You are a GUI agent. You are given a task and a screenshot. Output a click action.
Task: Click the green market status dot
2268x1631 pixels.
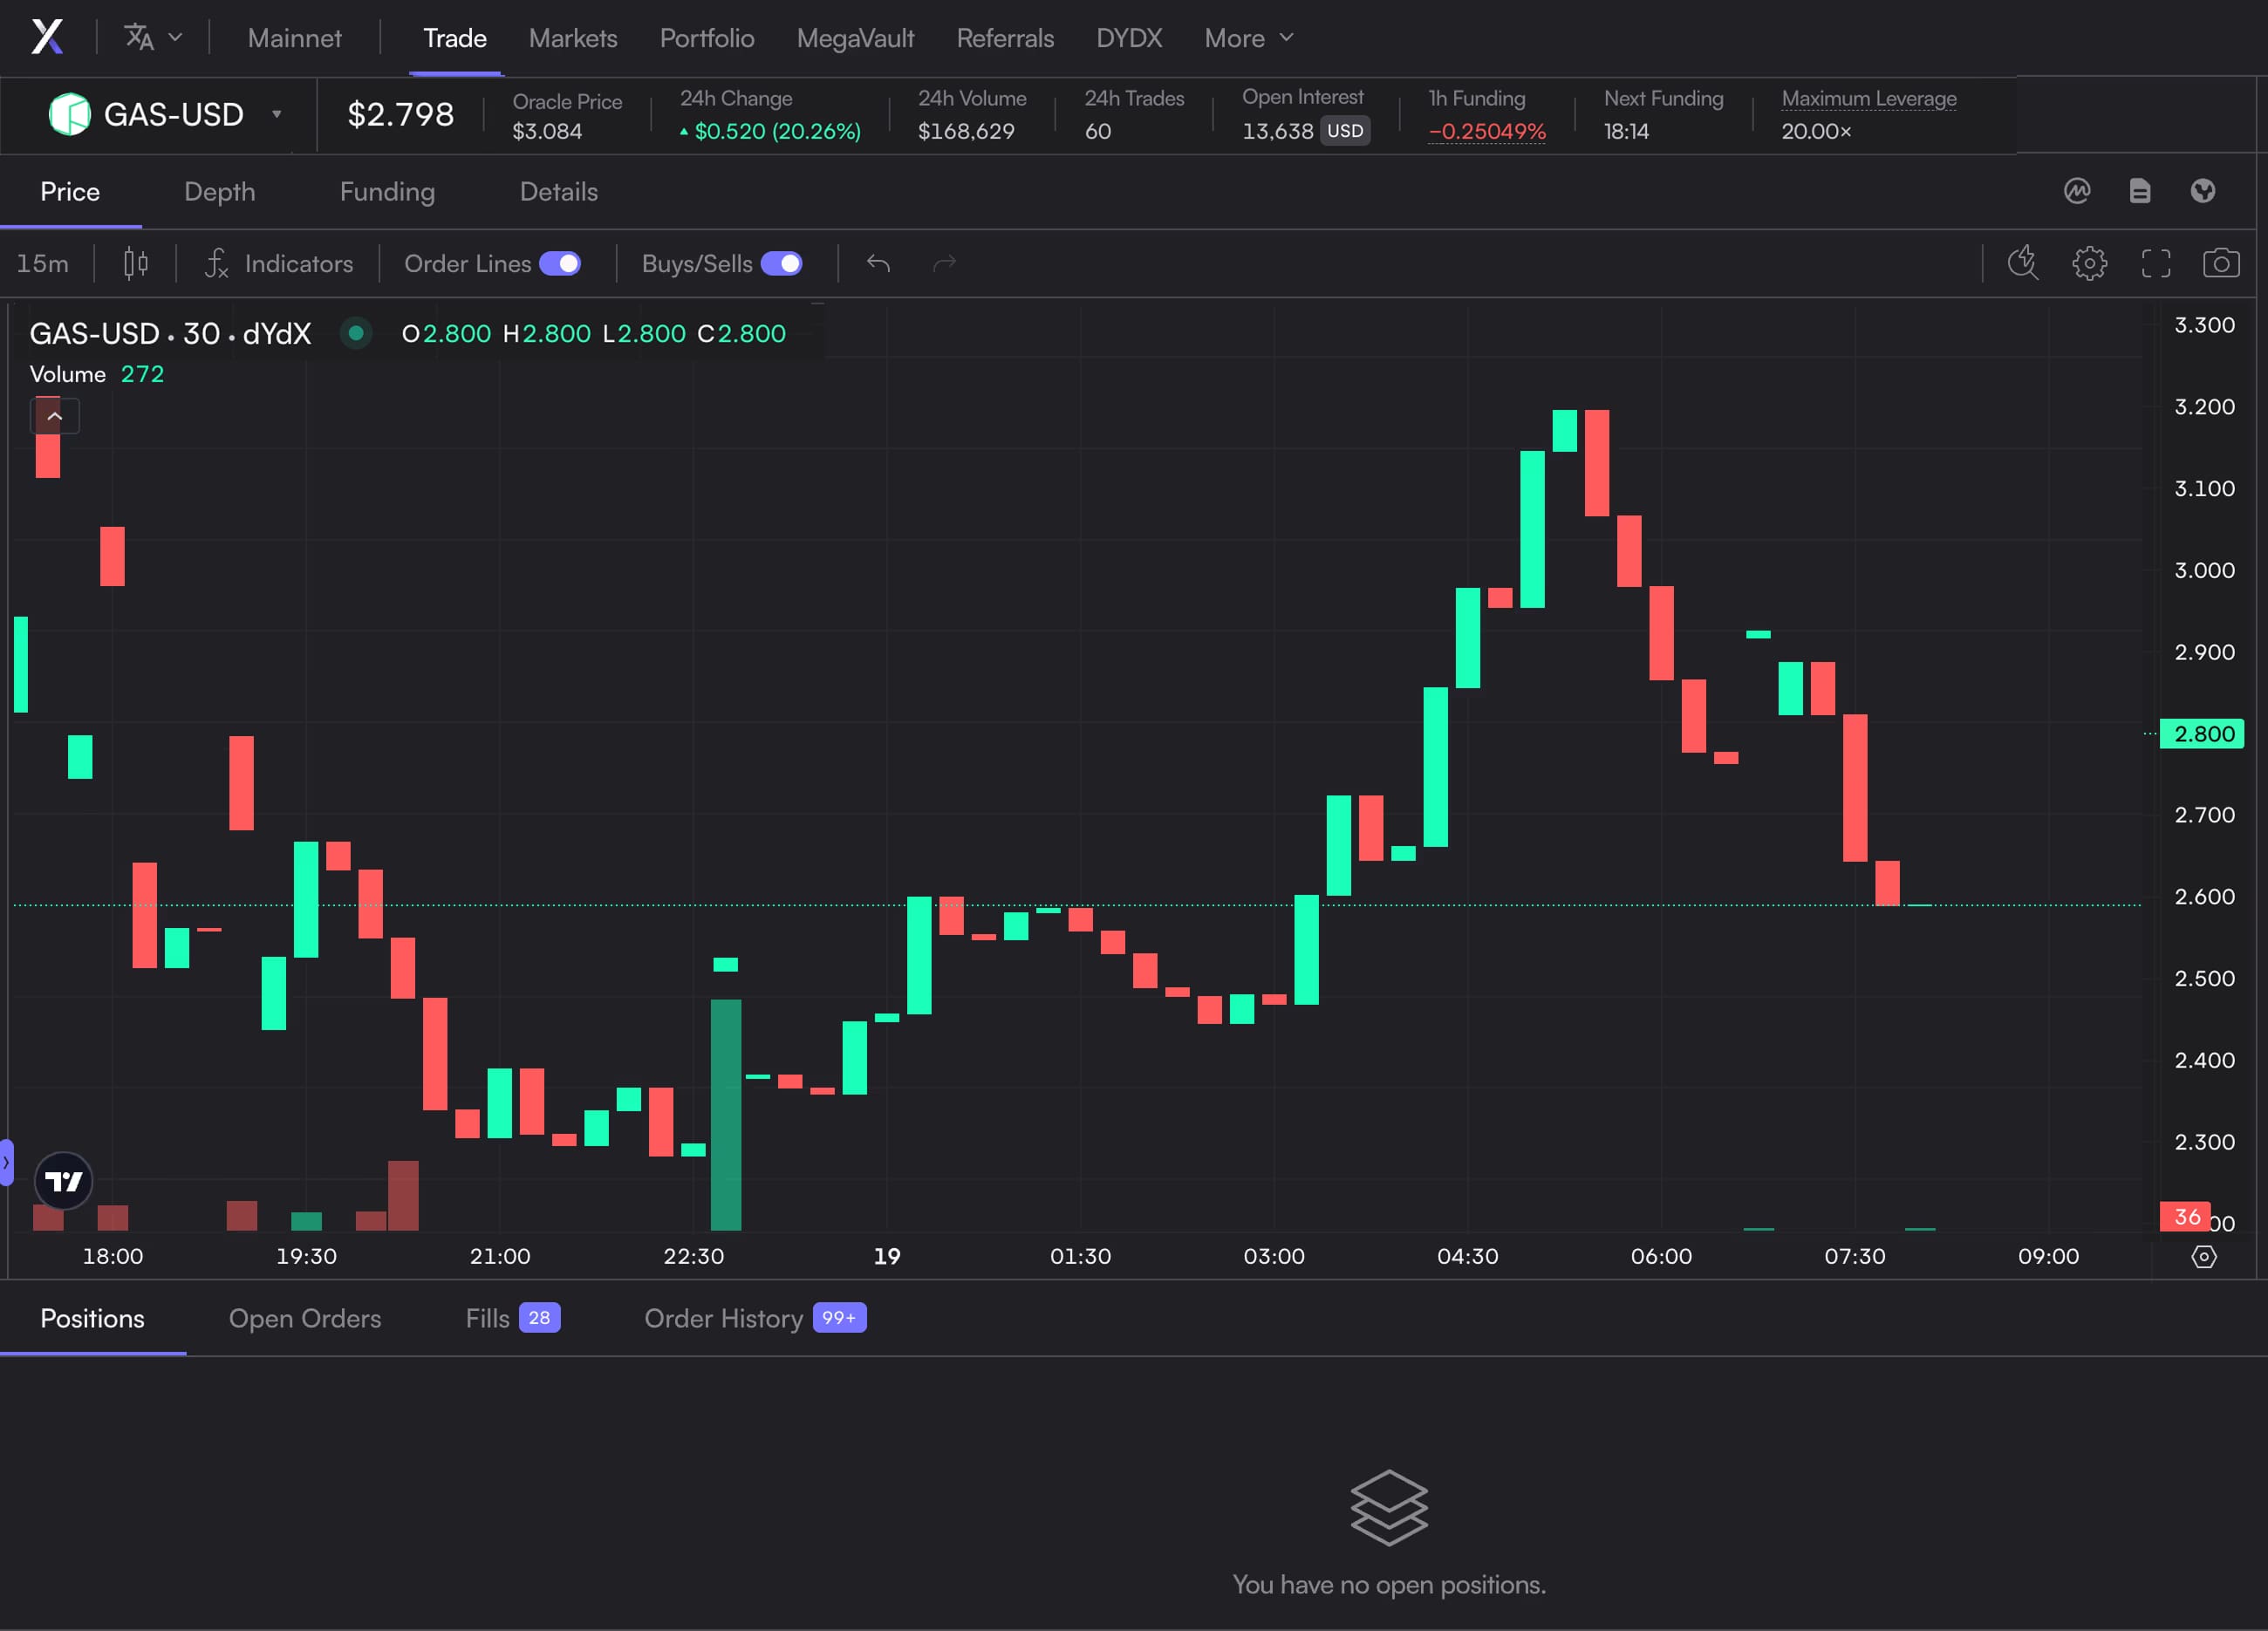point(356,333)
